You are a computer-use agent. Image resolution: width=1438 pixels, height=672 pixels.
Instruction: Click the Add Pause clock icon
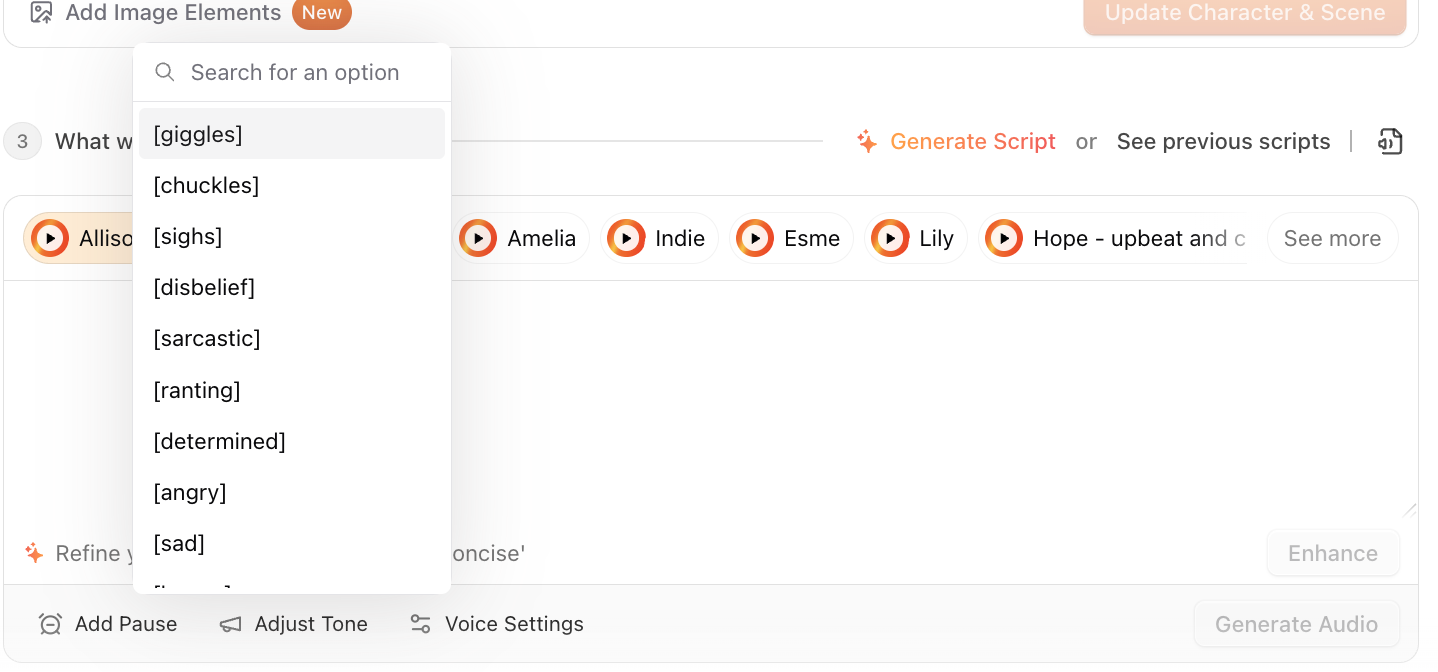point(50,624)
